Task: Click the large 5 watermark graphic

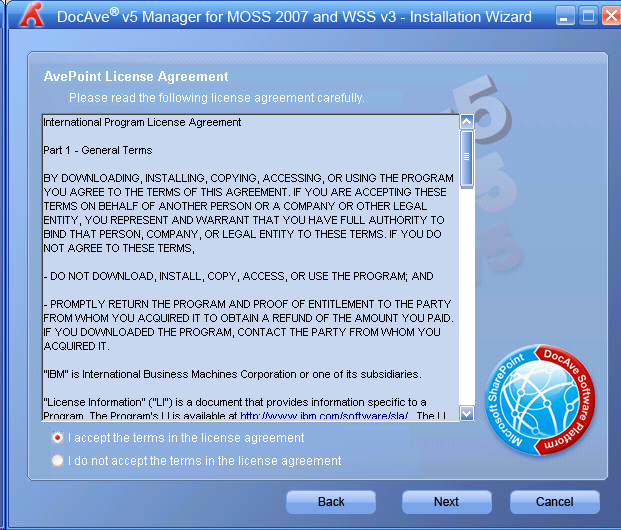Action: [x=498, y=110]
